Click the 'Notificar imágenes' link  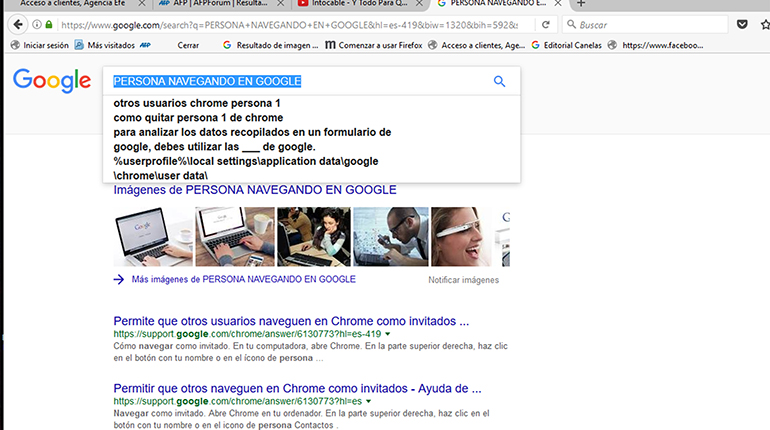tap(463, 280)
